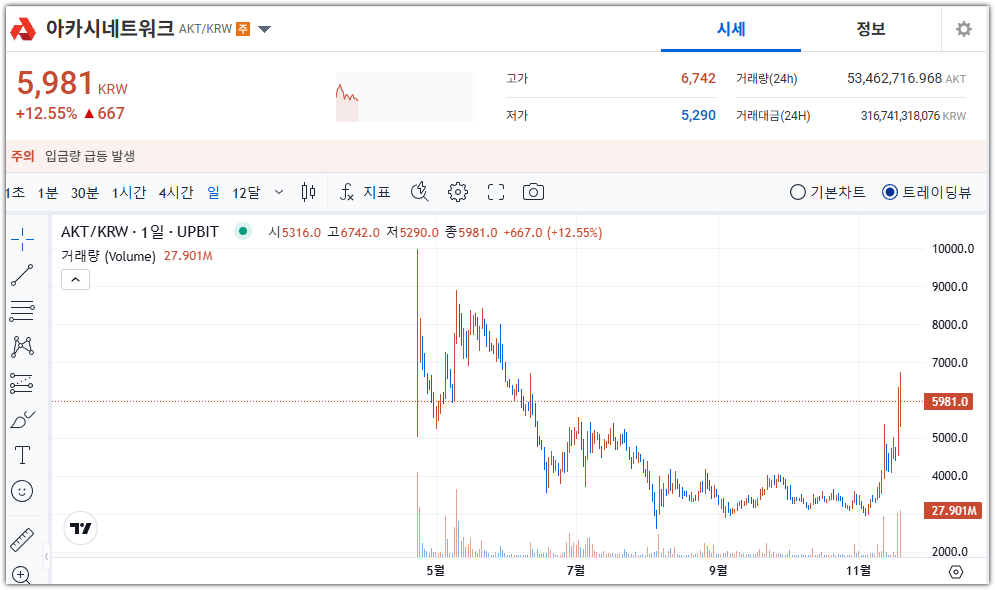Viewport: 995px width, 590px height.
Task: Take a chart snapshot with camera icon
Action: [533, 192]
